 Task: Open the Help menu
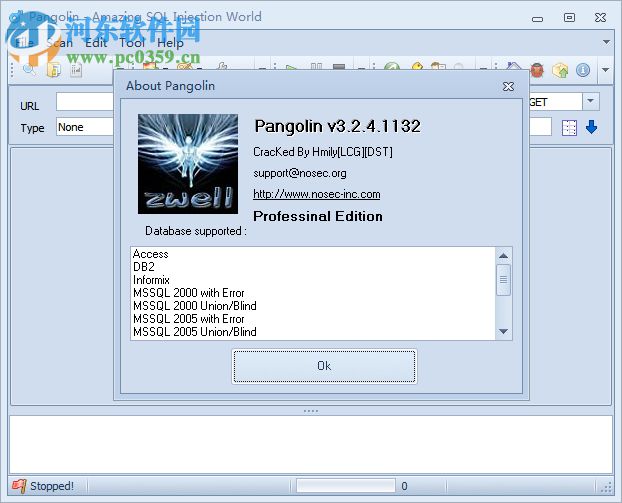(x=170, y=43)
